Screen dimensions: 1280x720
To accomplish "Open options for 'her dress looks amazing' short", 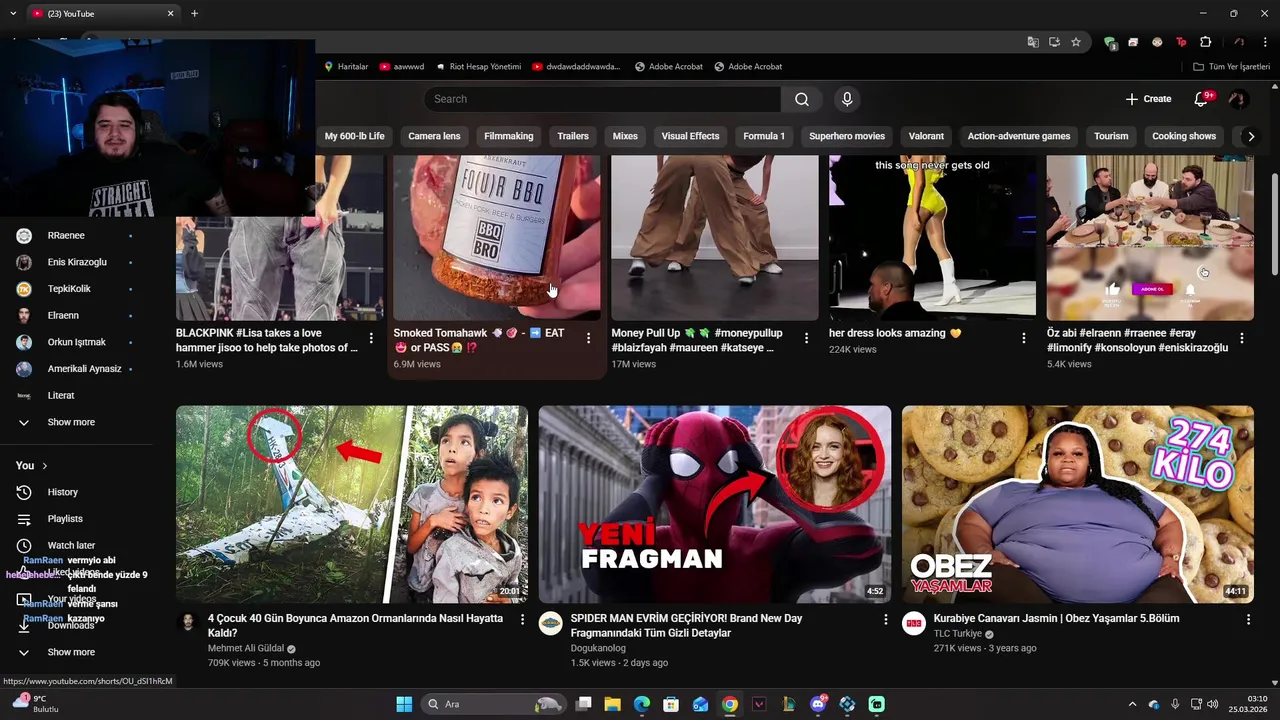I will (1024, 338).
